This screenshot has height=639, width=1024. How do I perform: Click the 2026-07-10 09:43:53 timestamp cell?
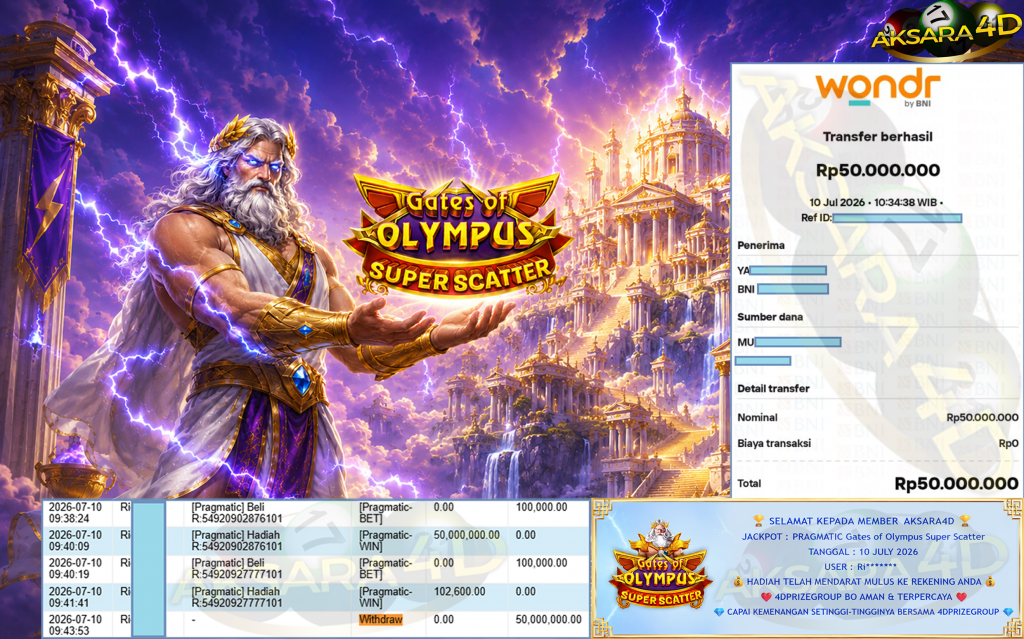75,625
